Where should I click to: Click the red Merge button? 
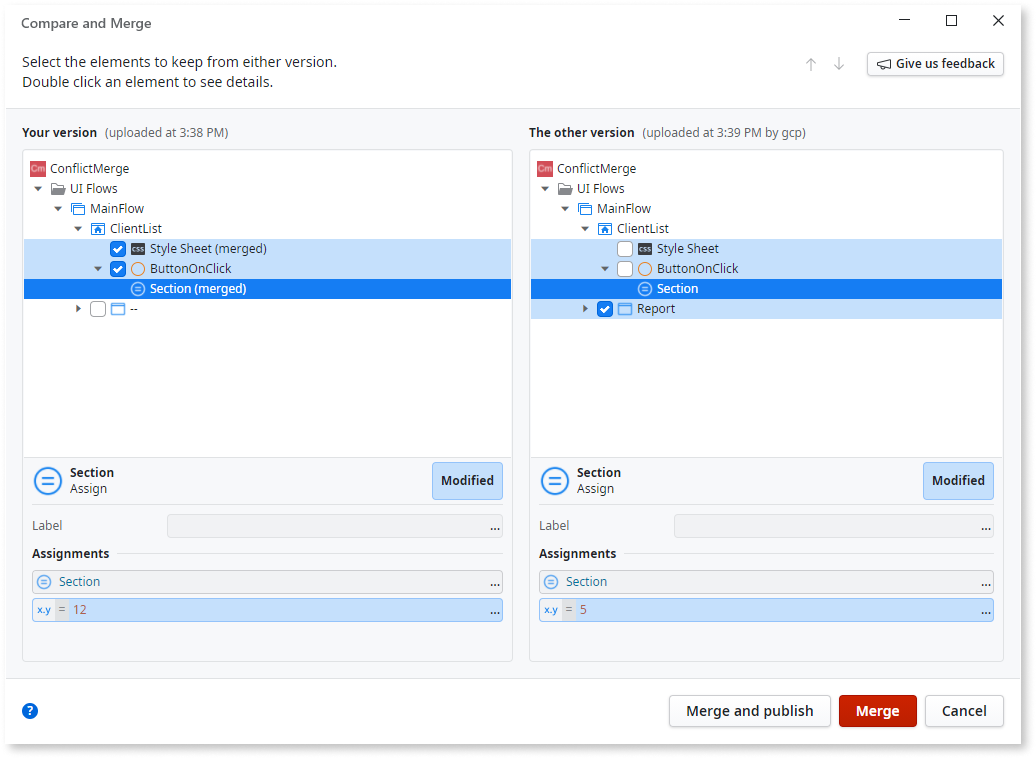click(x=877, y=711)
